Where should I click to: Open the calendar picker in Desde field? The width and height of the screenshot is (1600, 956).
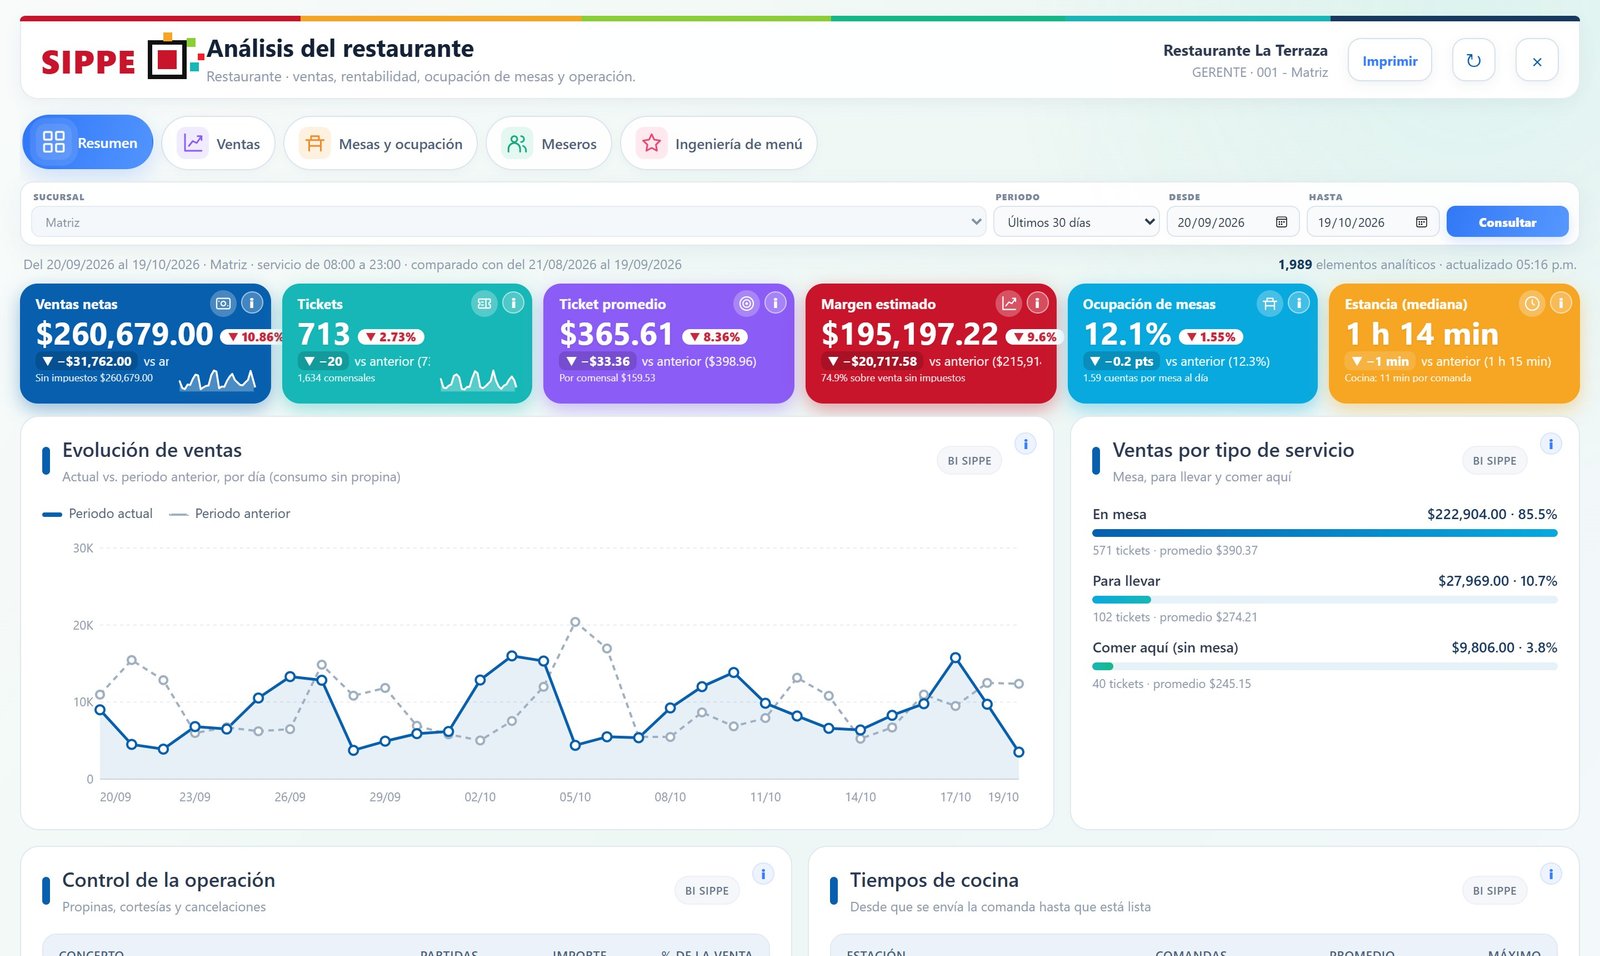pyautogui.click(x=1282, y=222)
